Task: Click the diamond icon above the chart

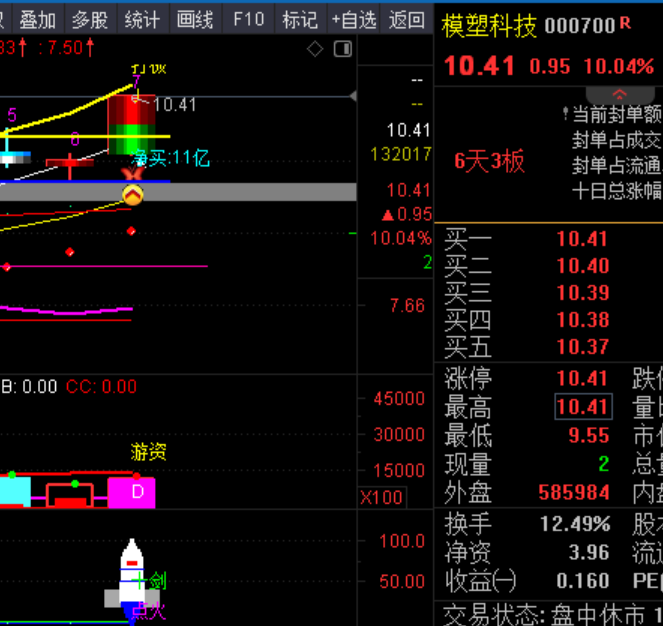Action: [315, 49]
